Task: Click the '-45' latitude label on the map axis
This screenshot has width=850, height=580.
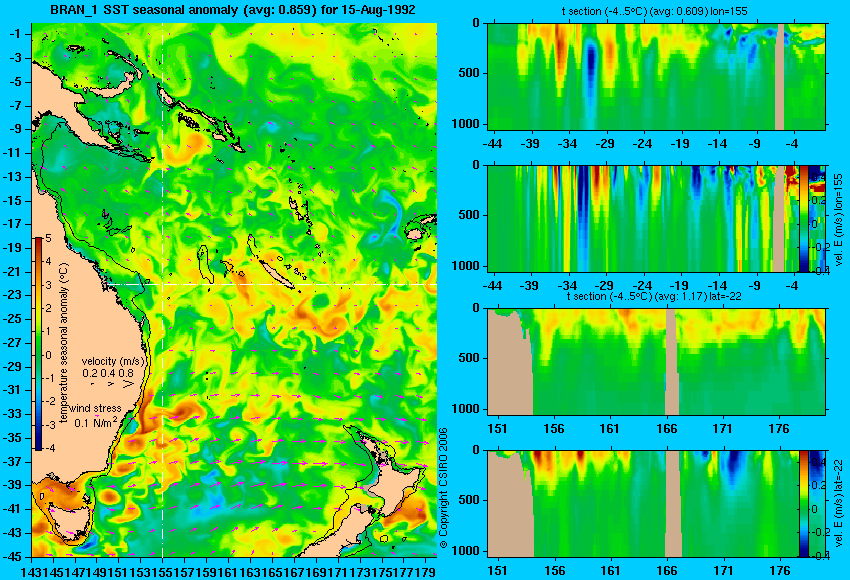Action: pos(14,556)
